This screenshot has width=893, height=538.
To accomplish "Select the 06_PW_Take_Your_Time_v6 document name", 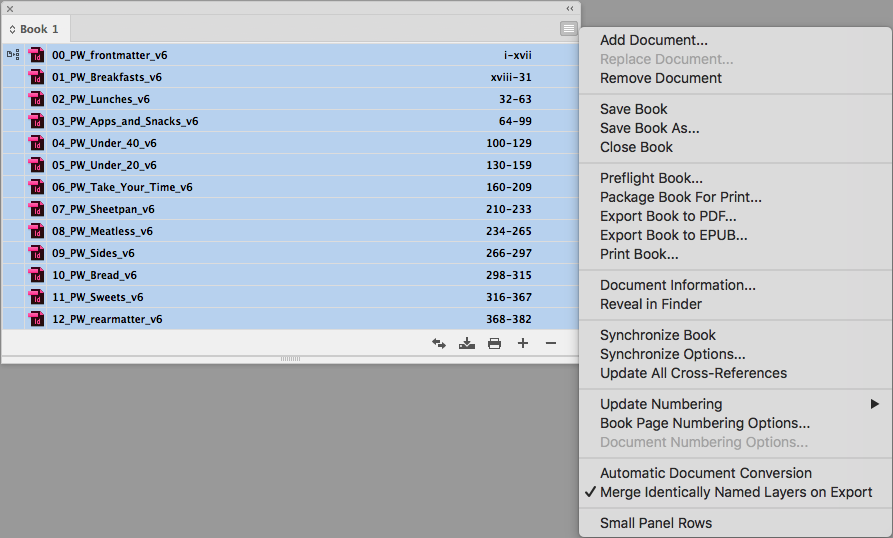I will click(x=122, y=187).
